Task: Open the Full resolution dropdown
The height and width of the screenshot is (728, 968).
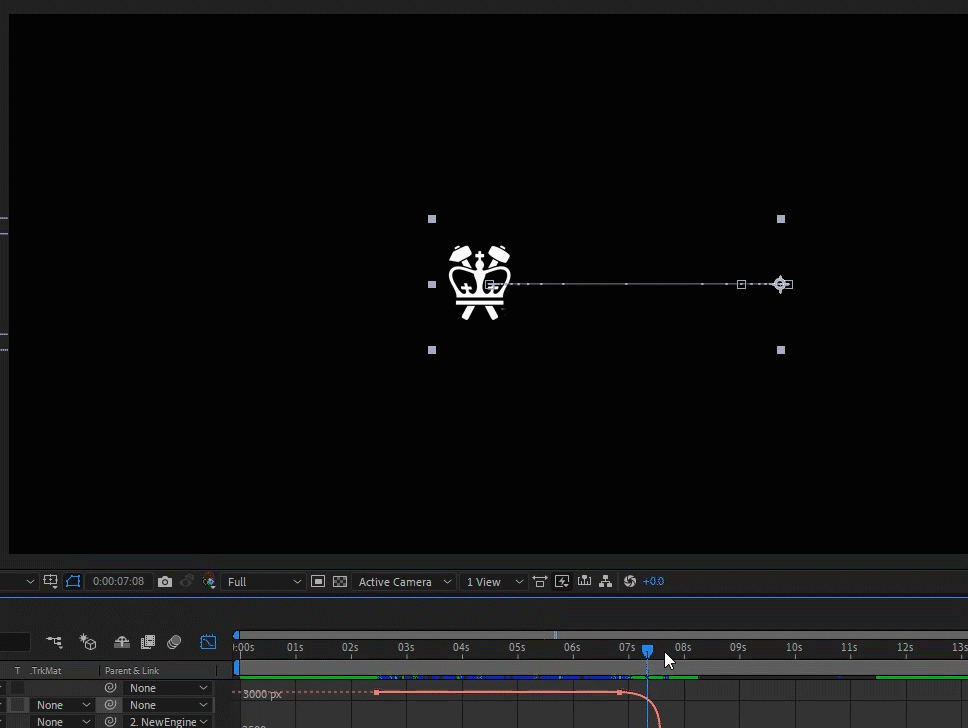Action: (x=264, y=582)
